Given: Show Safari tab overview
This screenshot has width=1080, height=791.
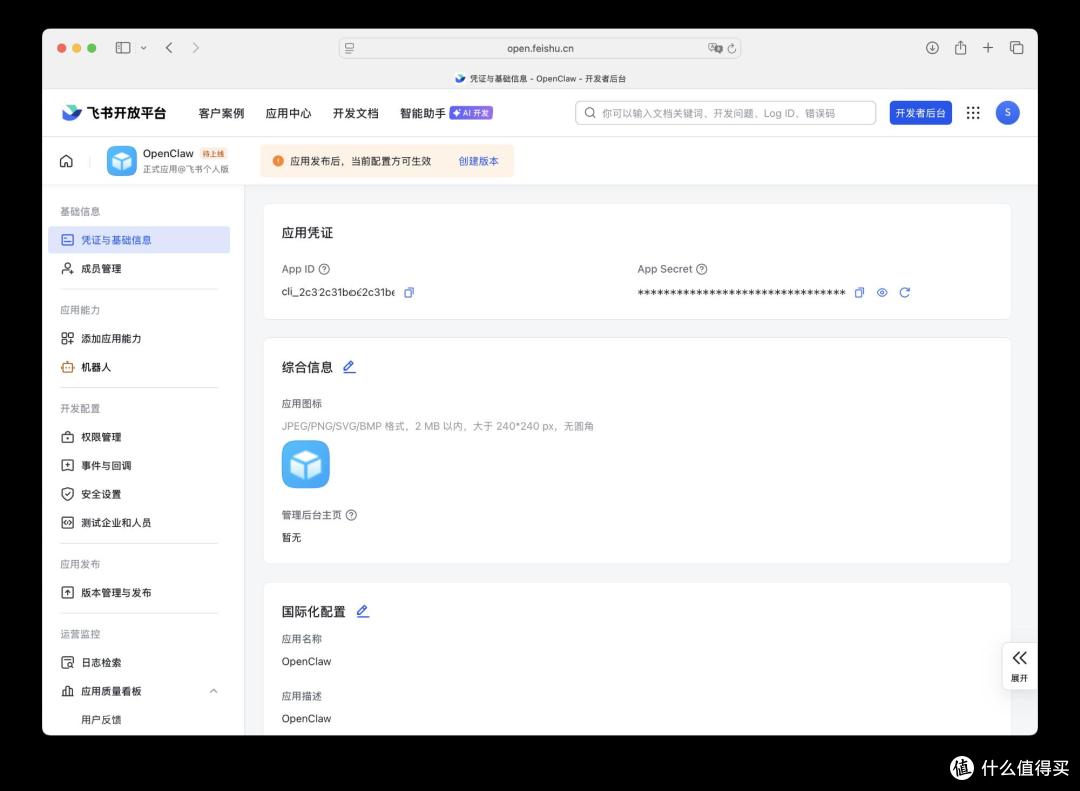Looking at the screenshot, I should tap(1017, 48).
